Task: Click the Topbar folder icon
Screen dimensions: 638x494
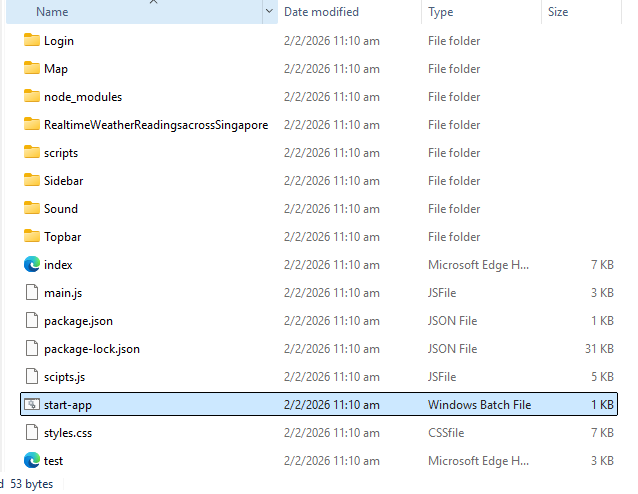Action: (32, 236)
